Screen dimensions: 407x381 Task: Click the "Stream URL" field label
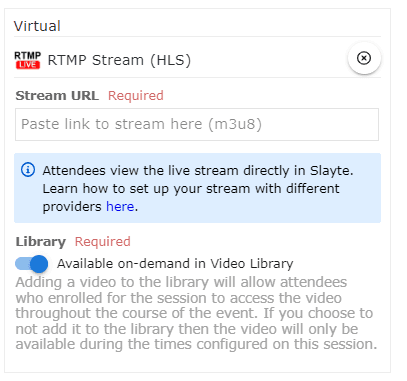click(x=57, y=96)
